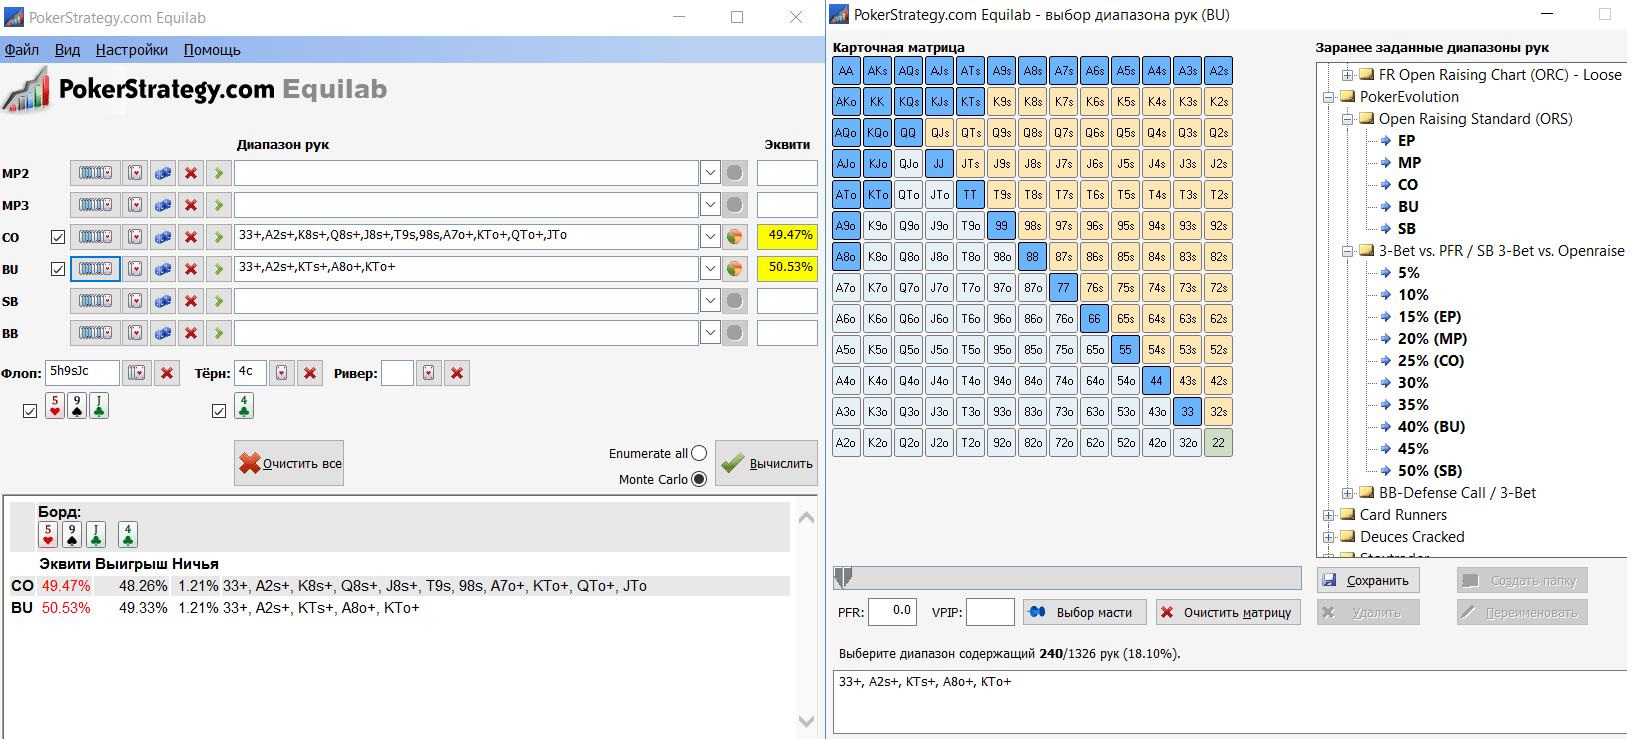1636x739 pixels.
Task: Open the Настройки menu
Action: [132, 50]
